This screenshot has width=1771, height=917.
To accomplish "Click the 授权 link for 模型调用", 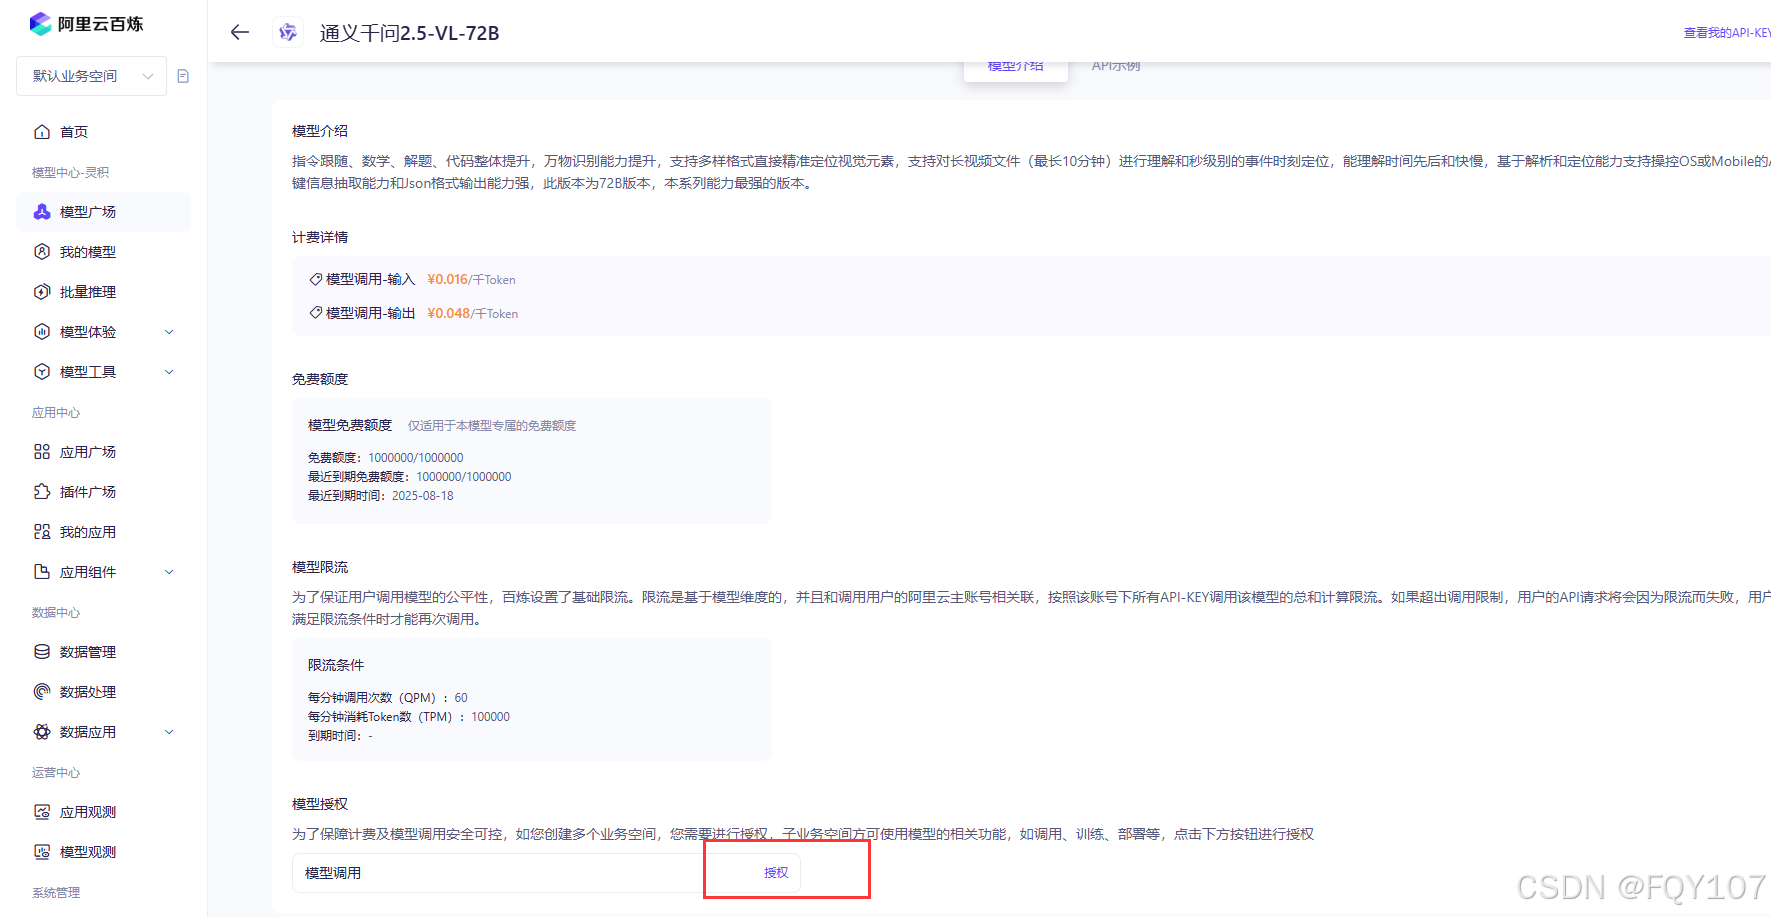I will 776,873.
